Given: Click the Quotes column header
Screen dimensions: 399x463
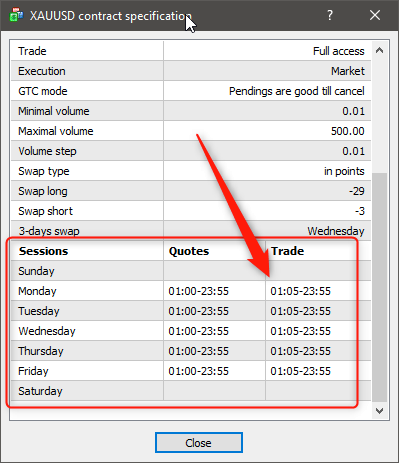Looking at the screenshot, I should pos(189,251).
